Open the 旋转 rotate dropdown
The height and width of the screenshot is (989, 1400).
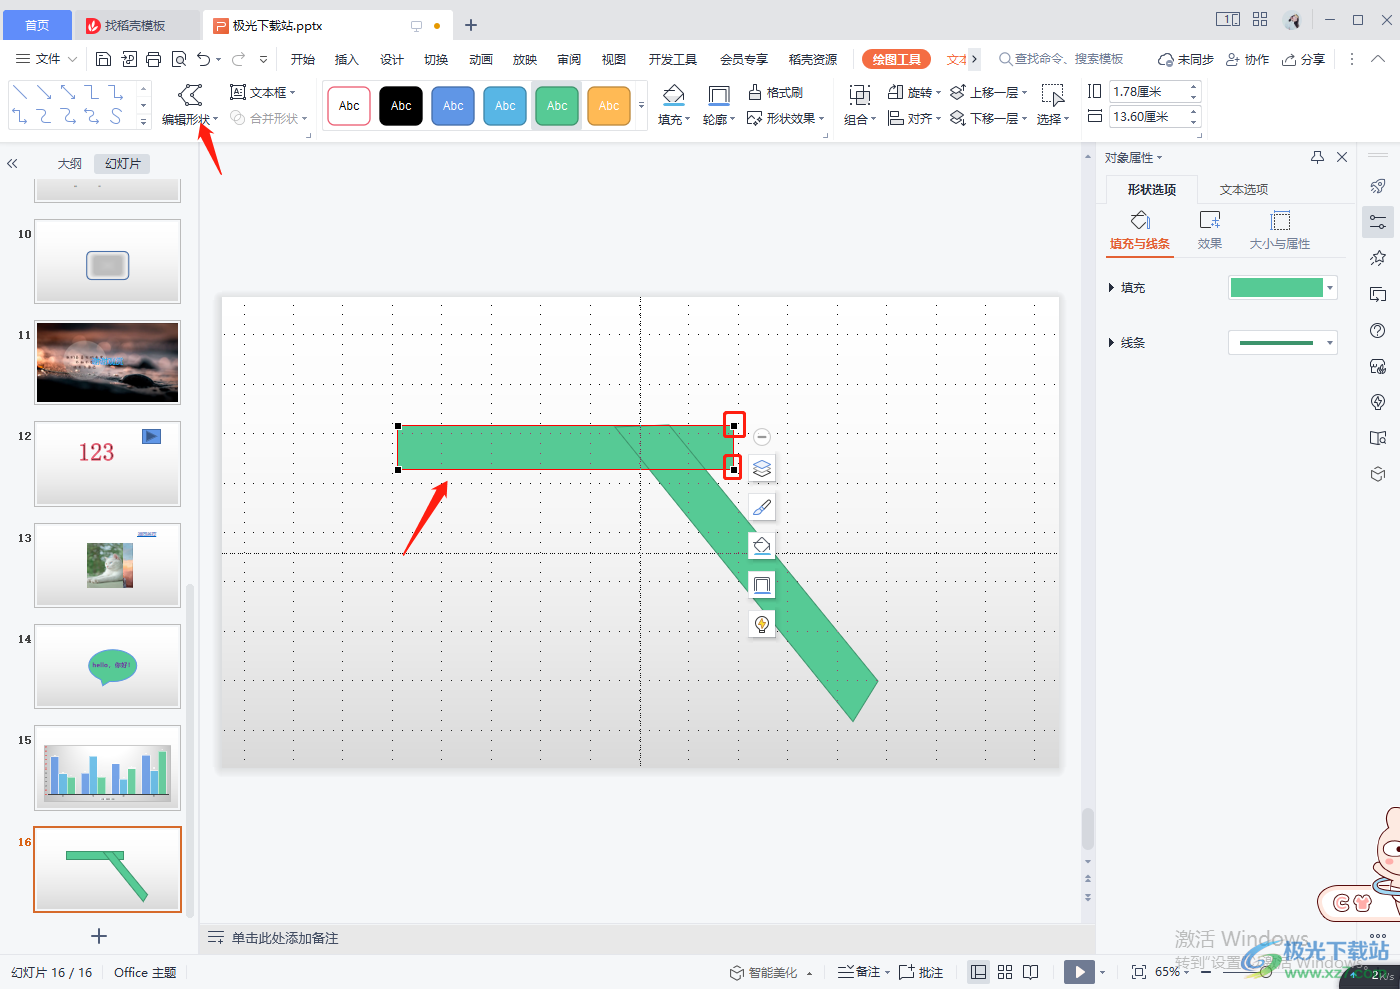[914, 92]
